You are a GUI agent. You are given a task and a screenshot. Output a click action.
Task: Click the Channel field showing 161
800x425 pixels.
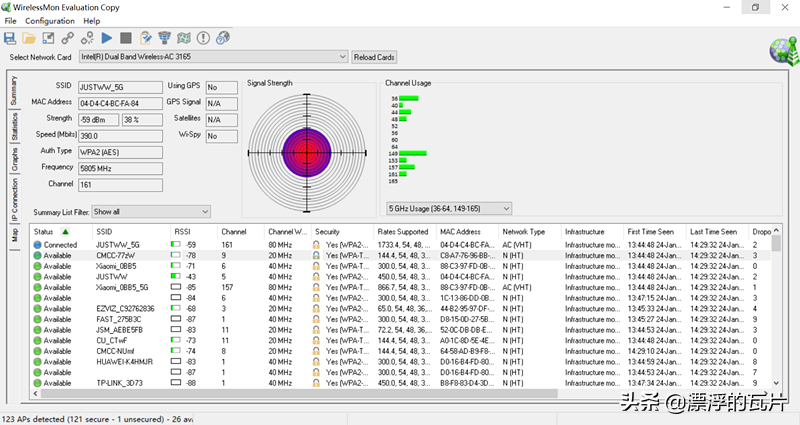pyautogui.click(x=120, y=185)
